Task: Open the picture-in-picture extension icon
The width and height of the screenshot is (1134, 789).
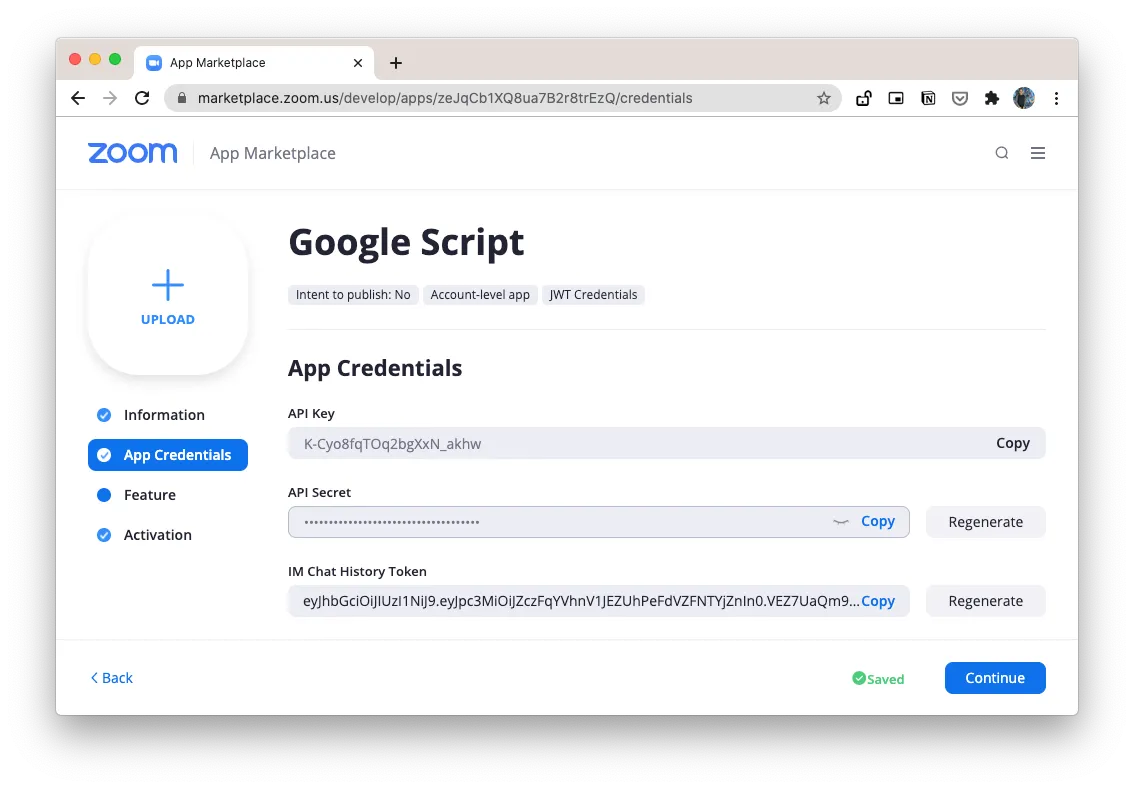Action: pyautogui.click(x=895, y=98)
